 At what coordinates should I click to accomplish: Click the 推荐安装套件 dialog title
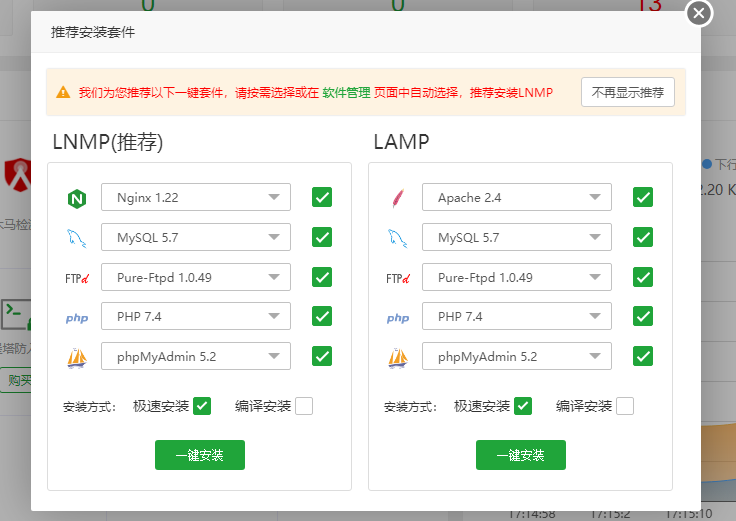pos(93,32)
